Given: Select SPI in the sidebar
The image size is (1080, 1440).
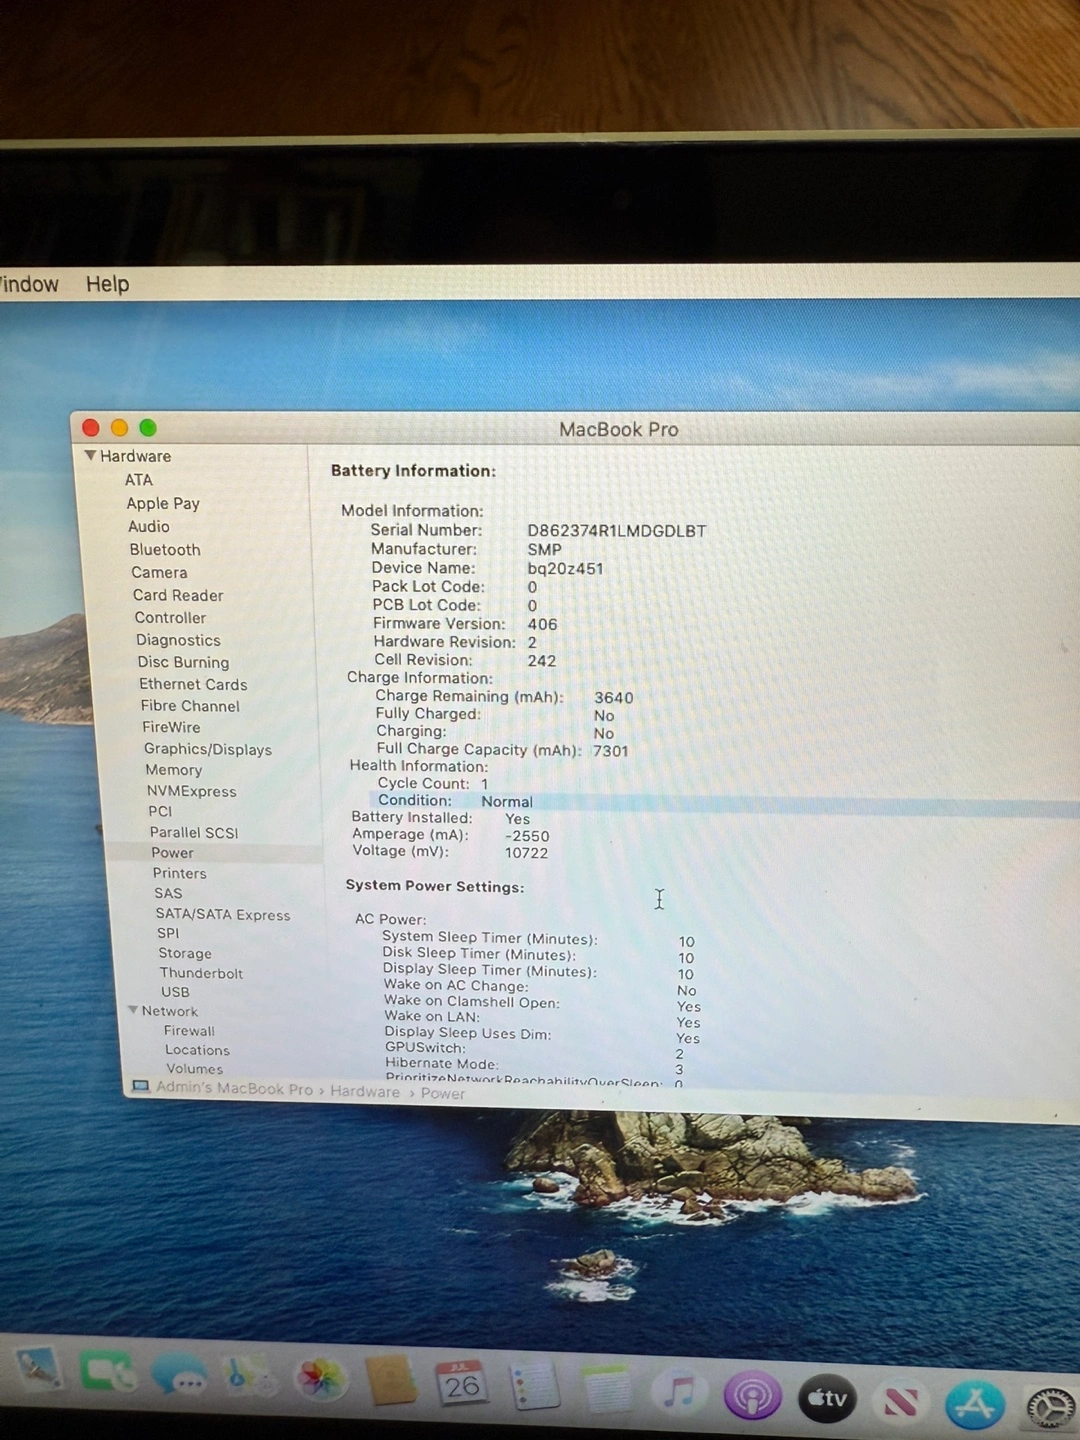Looking at the screenshot, I should pos(168,933).
